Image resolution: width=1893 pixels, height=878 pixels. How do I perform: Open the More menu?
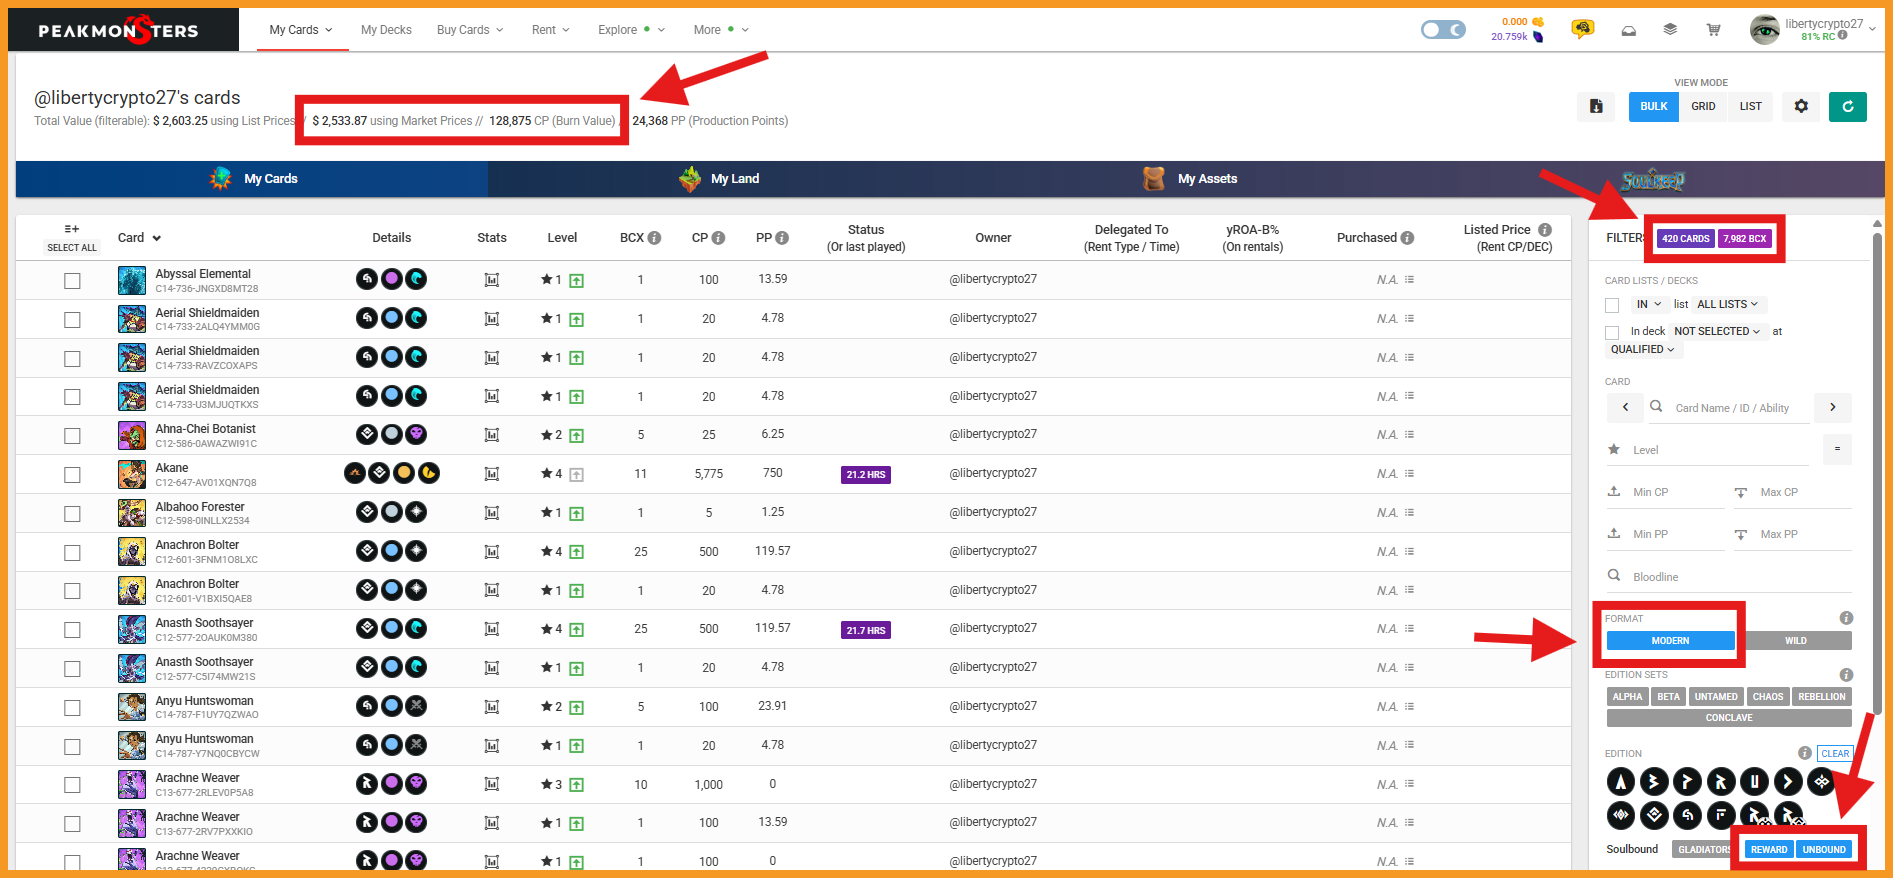point(721,30)
